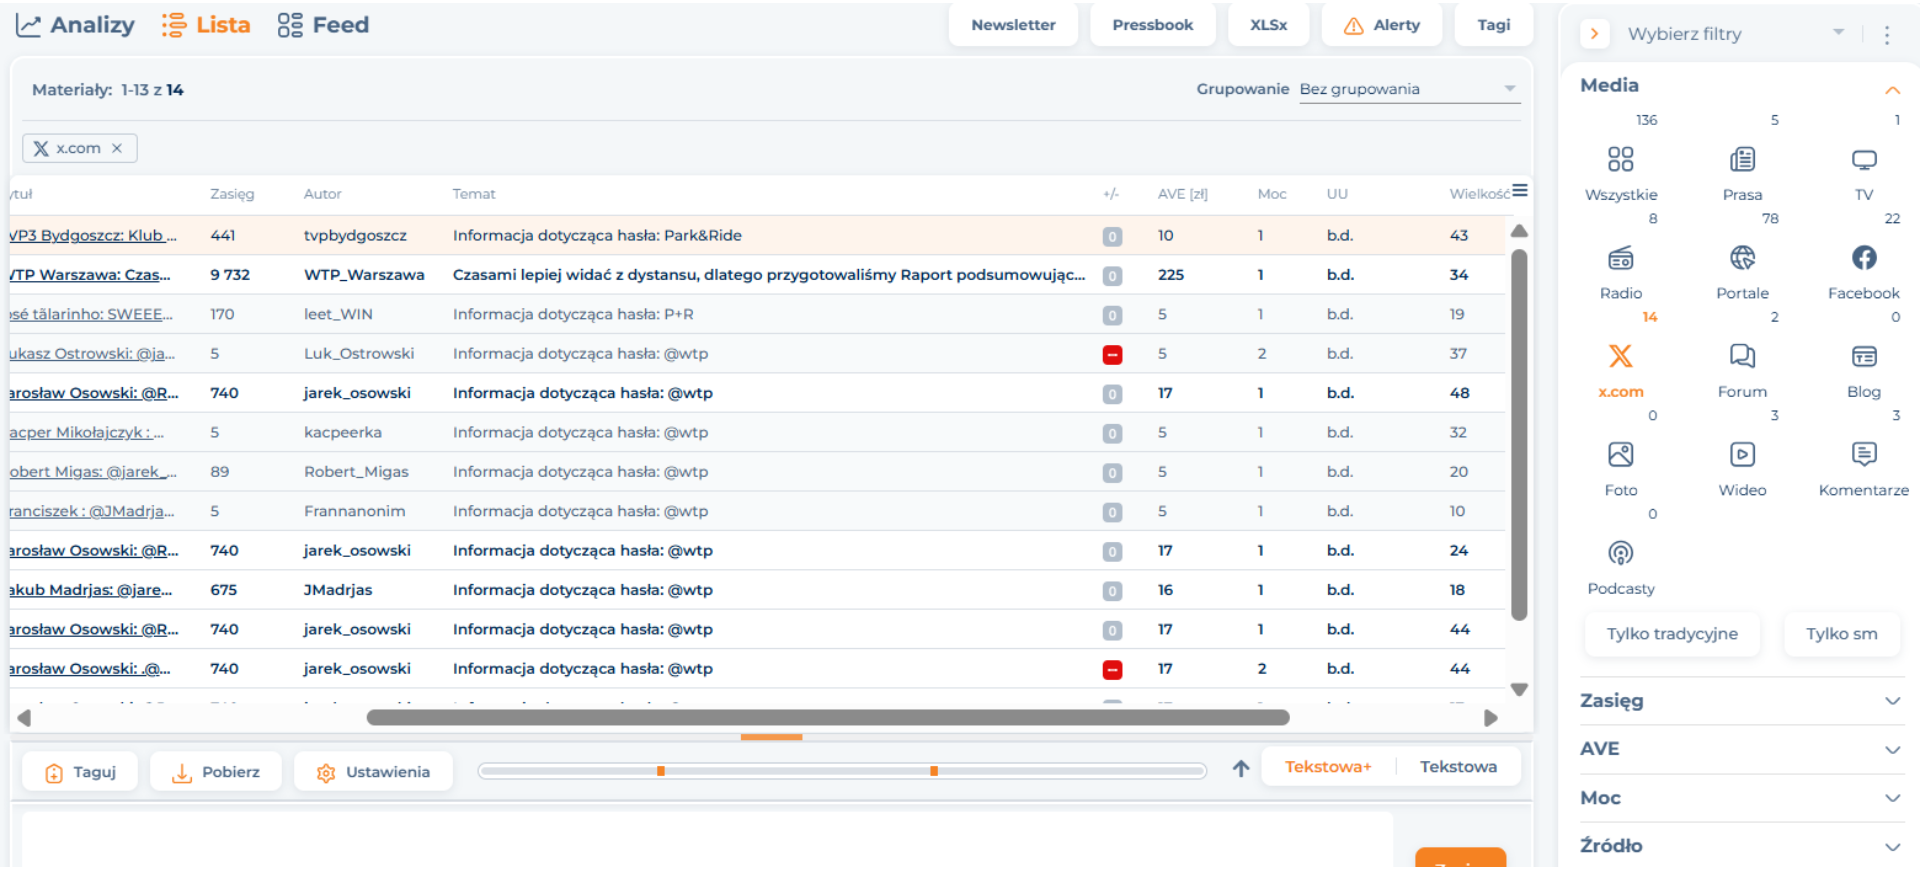Toggle red negative marker in the Luk_Ostrowski row
Image resolution: width=1920 pixels, height=877 pixels.
click(x=1112, y=355)
